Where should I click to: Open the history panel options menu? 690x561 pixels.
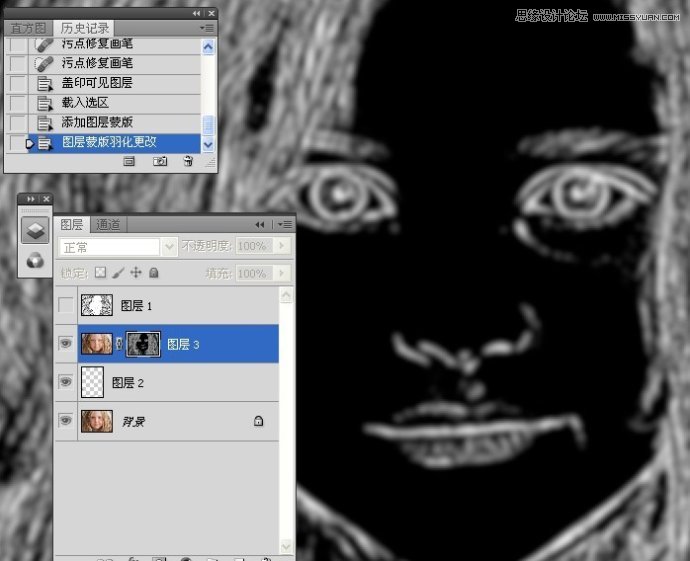click(x=207, y=28)
